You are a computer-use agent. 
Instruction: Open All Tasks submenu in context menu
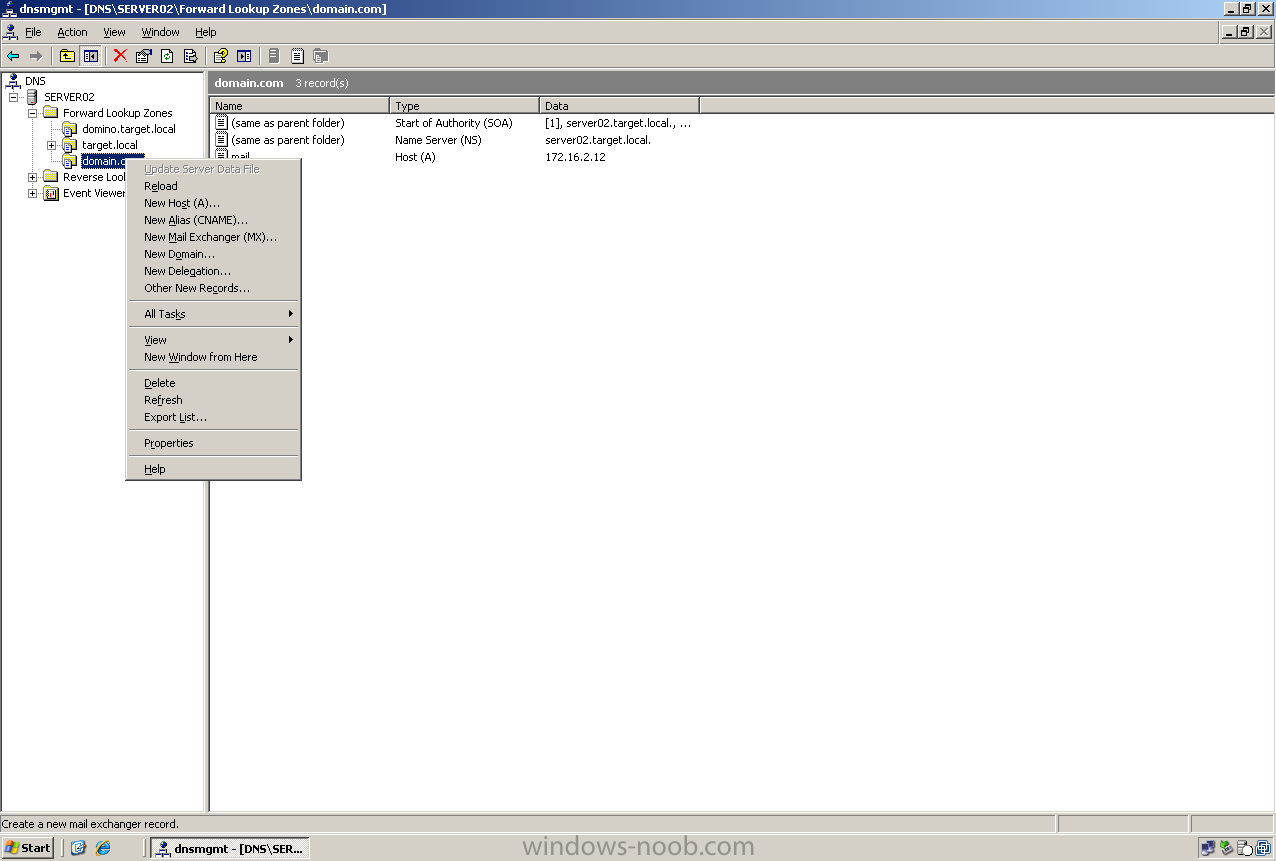[164, 314]
